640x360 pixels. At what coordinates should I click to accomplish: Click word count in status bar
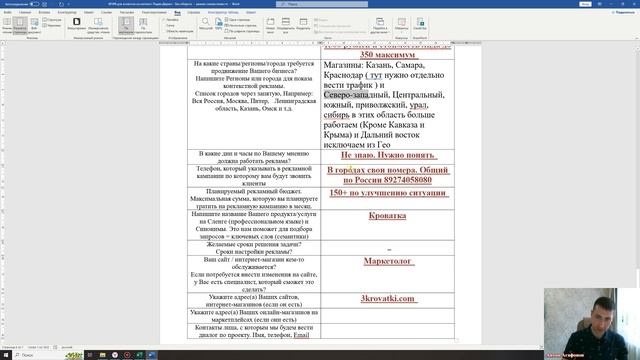pyautogui.click(x=38, y=347)
